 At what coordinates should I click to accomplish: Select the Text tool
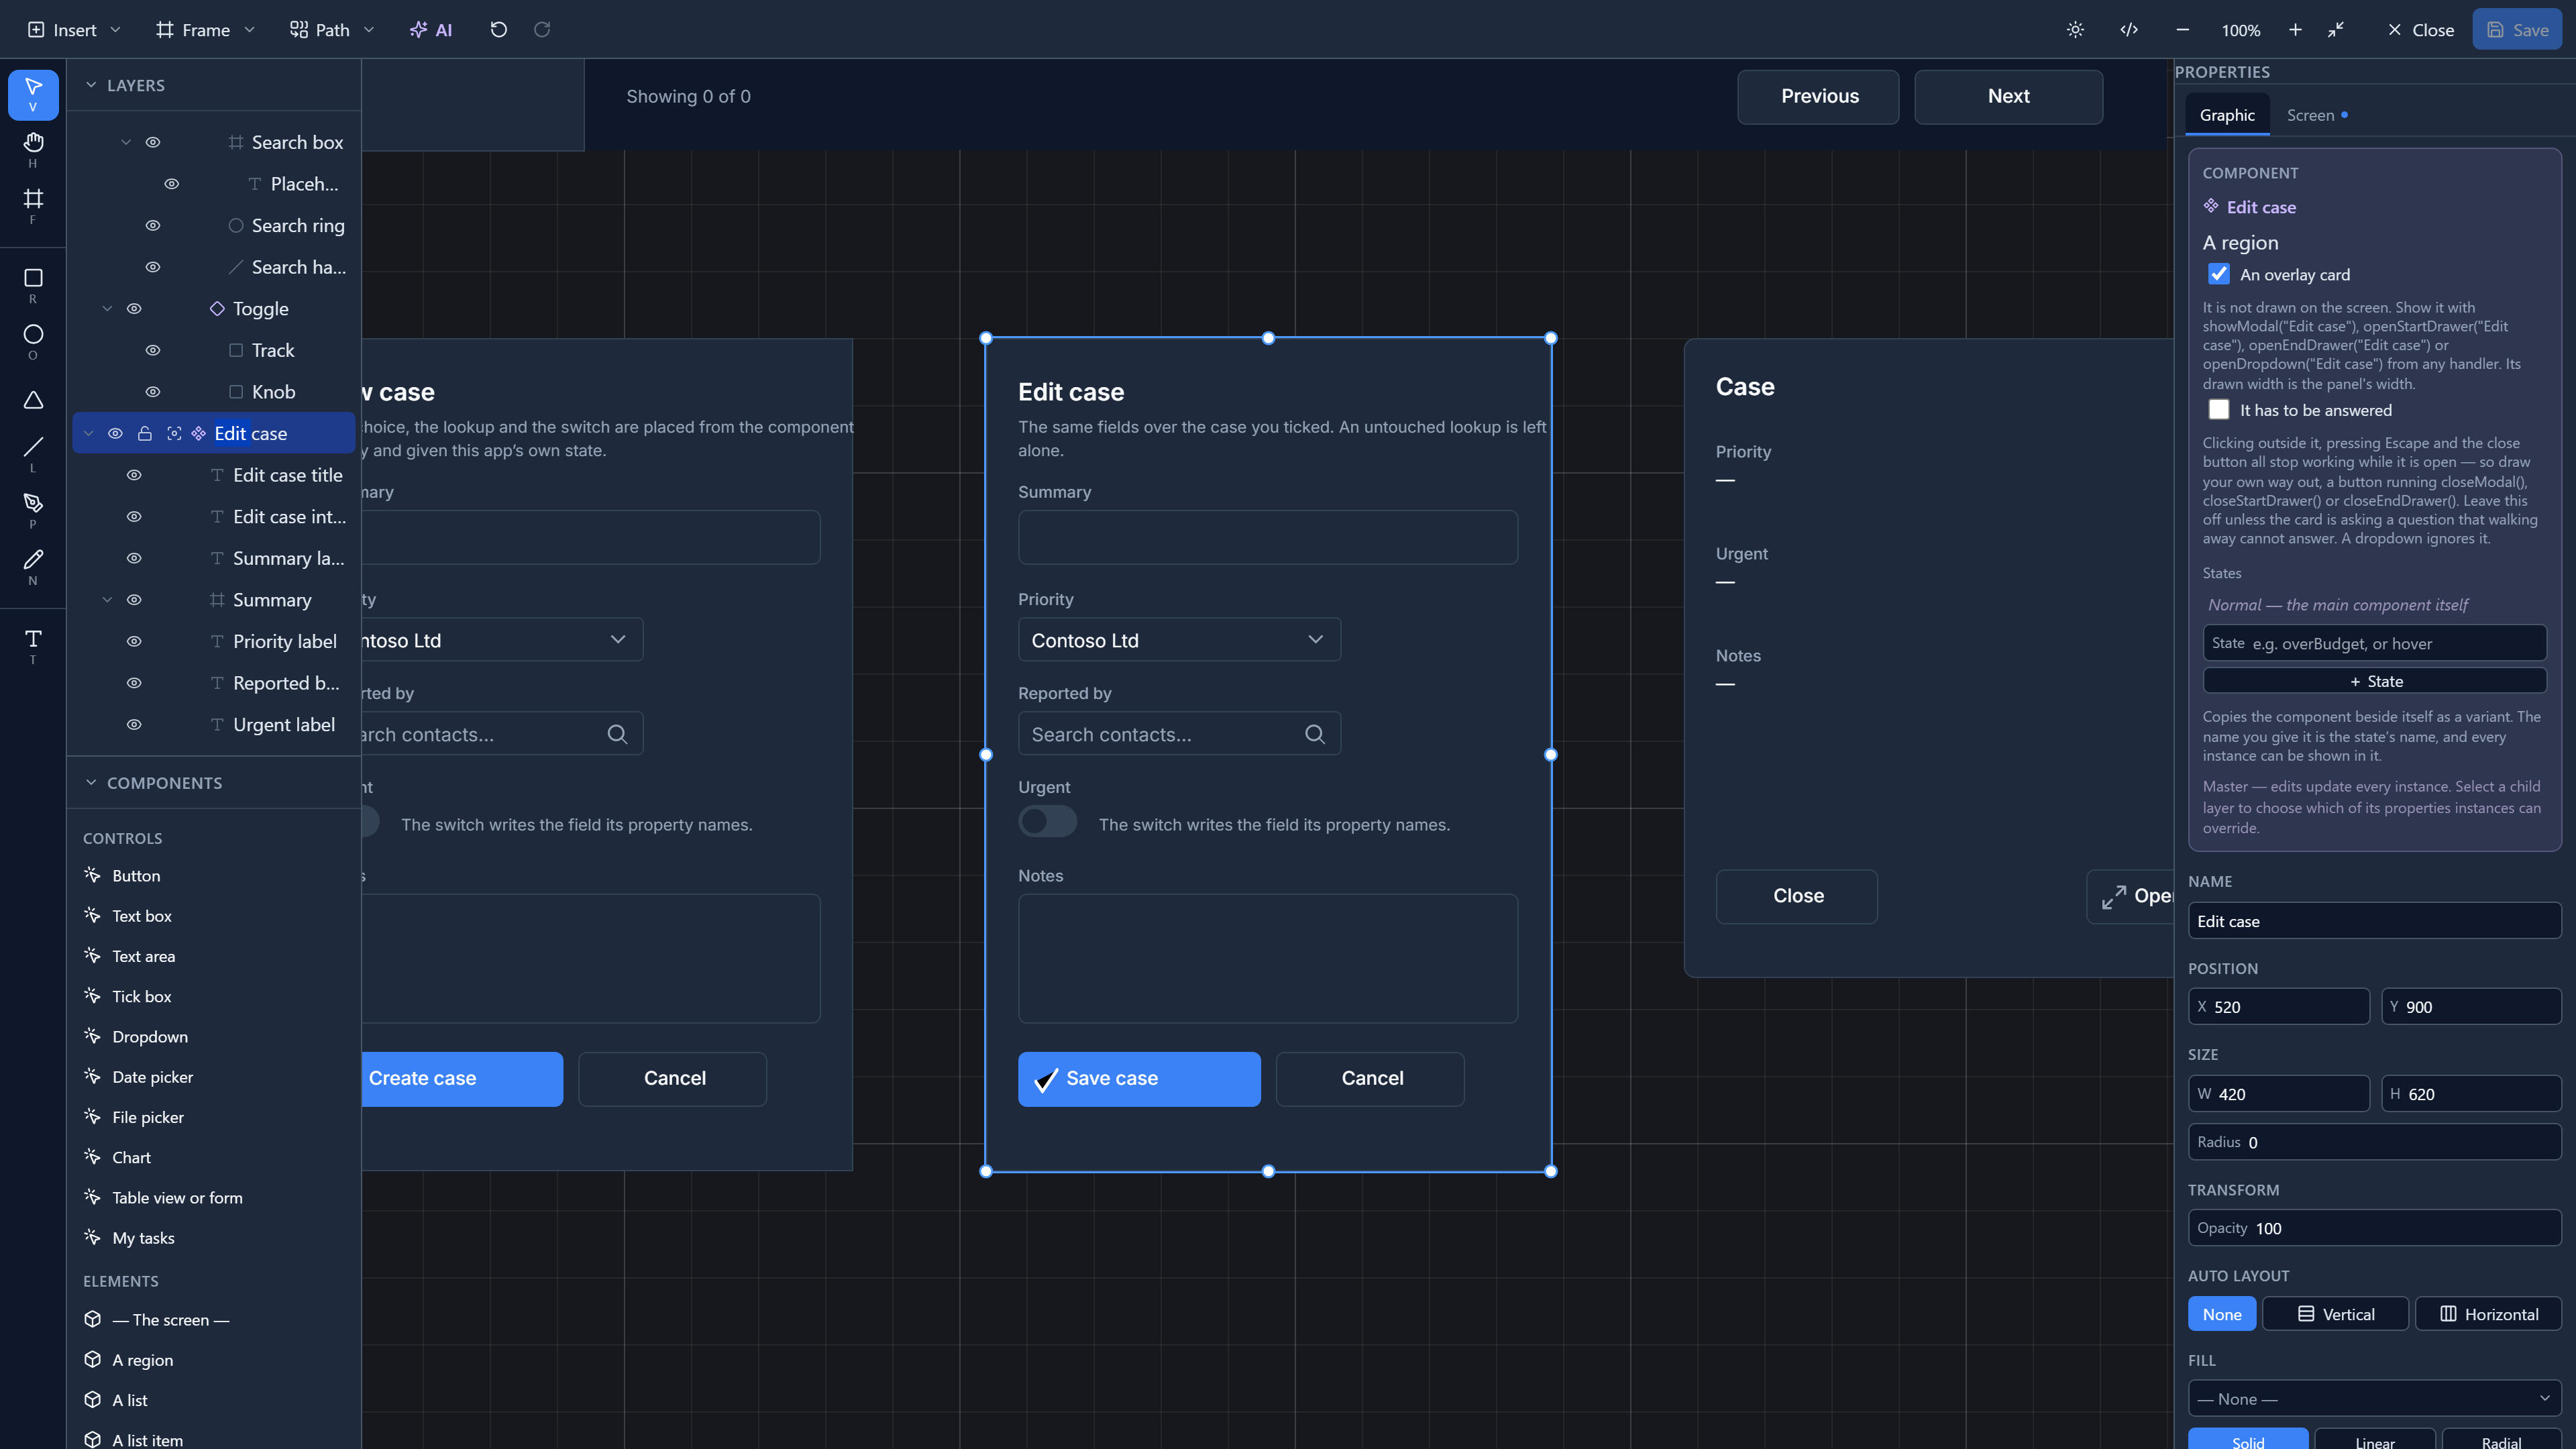33,645
